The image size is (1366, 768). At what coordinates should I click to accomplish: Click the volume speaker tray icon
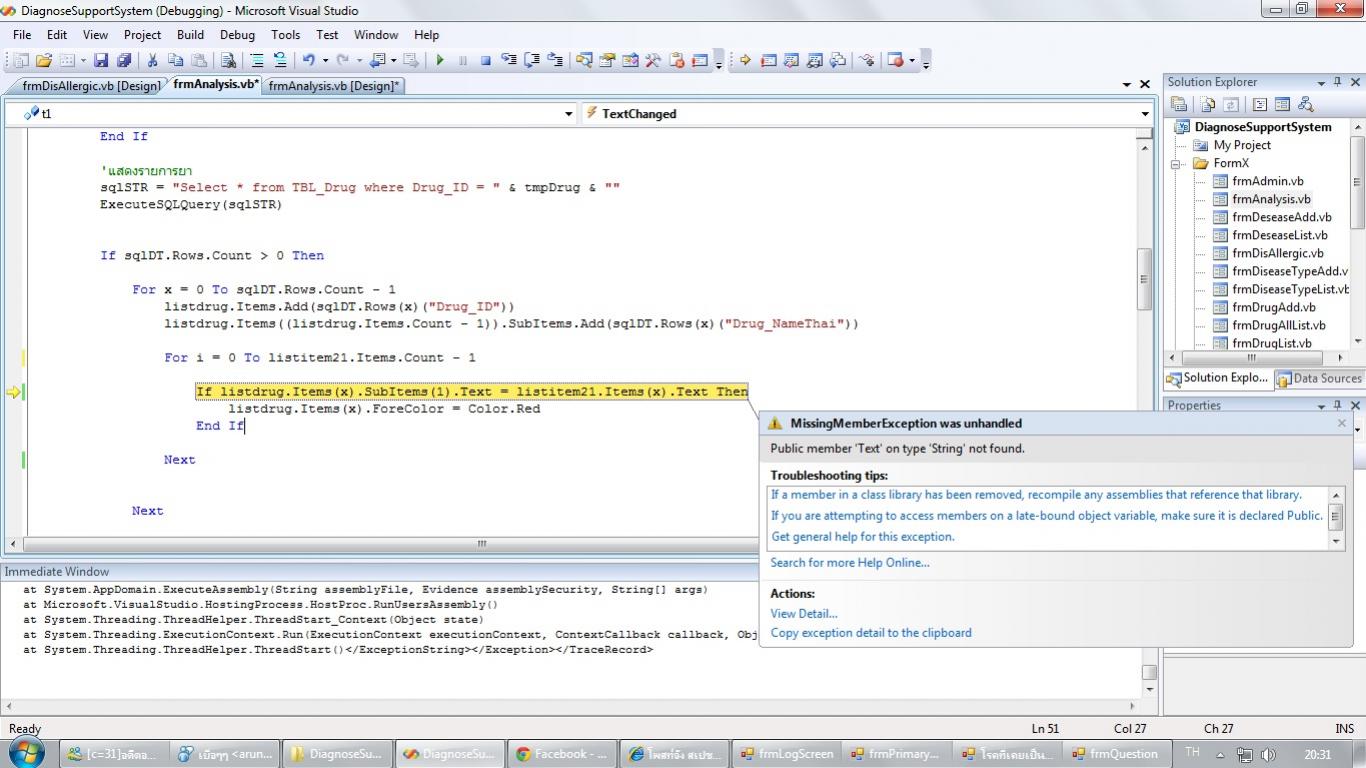[1269, 755]
